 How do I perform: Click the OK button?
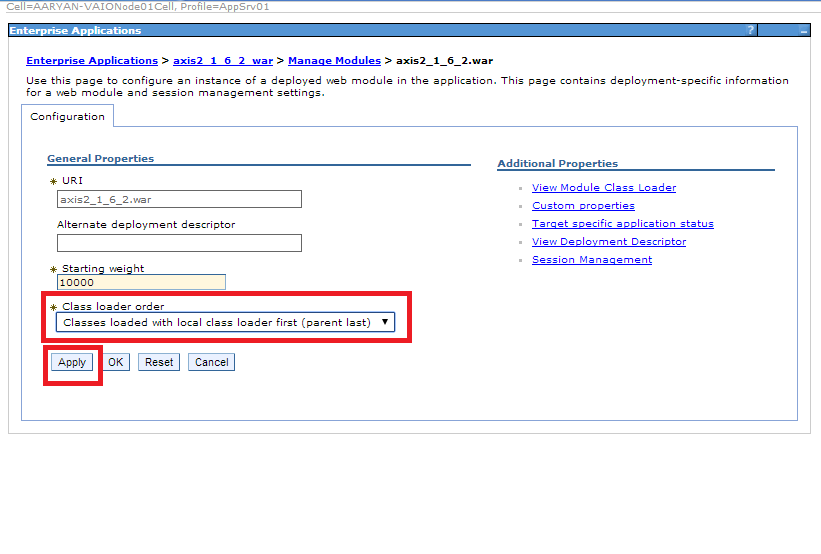point(115,362)
